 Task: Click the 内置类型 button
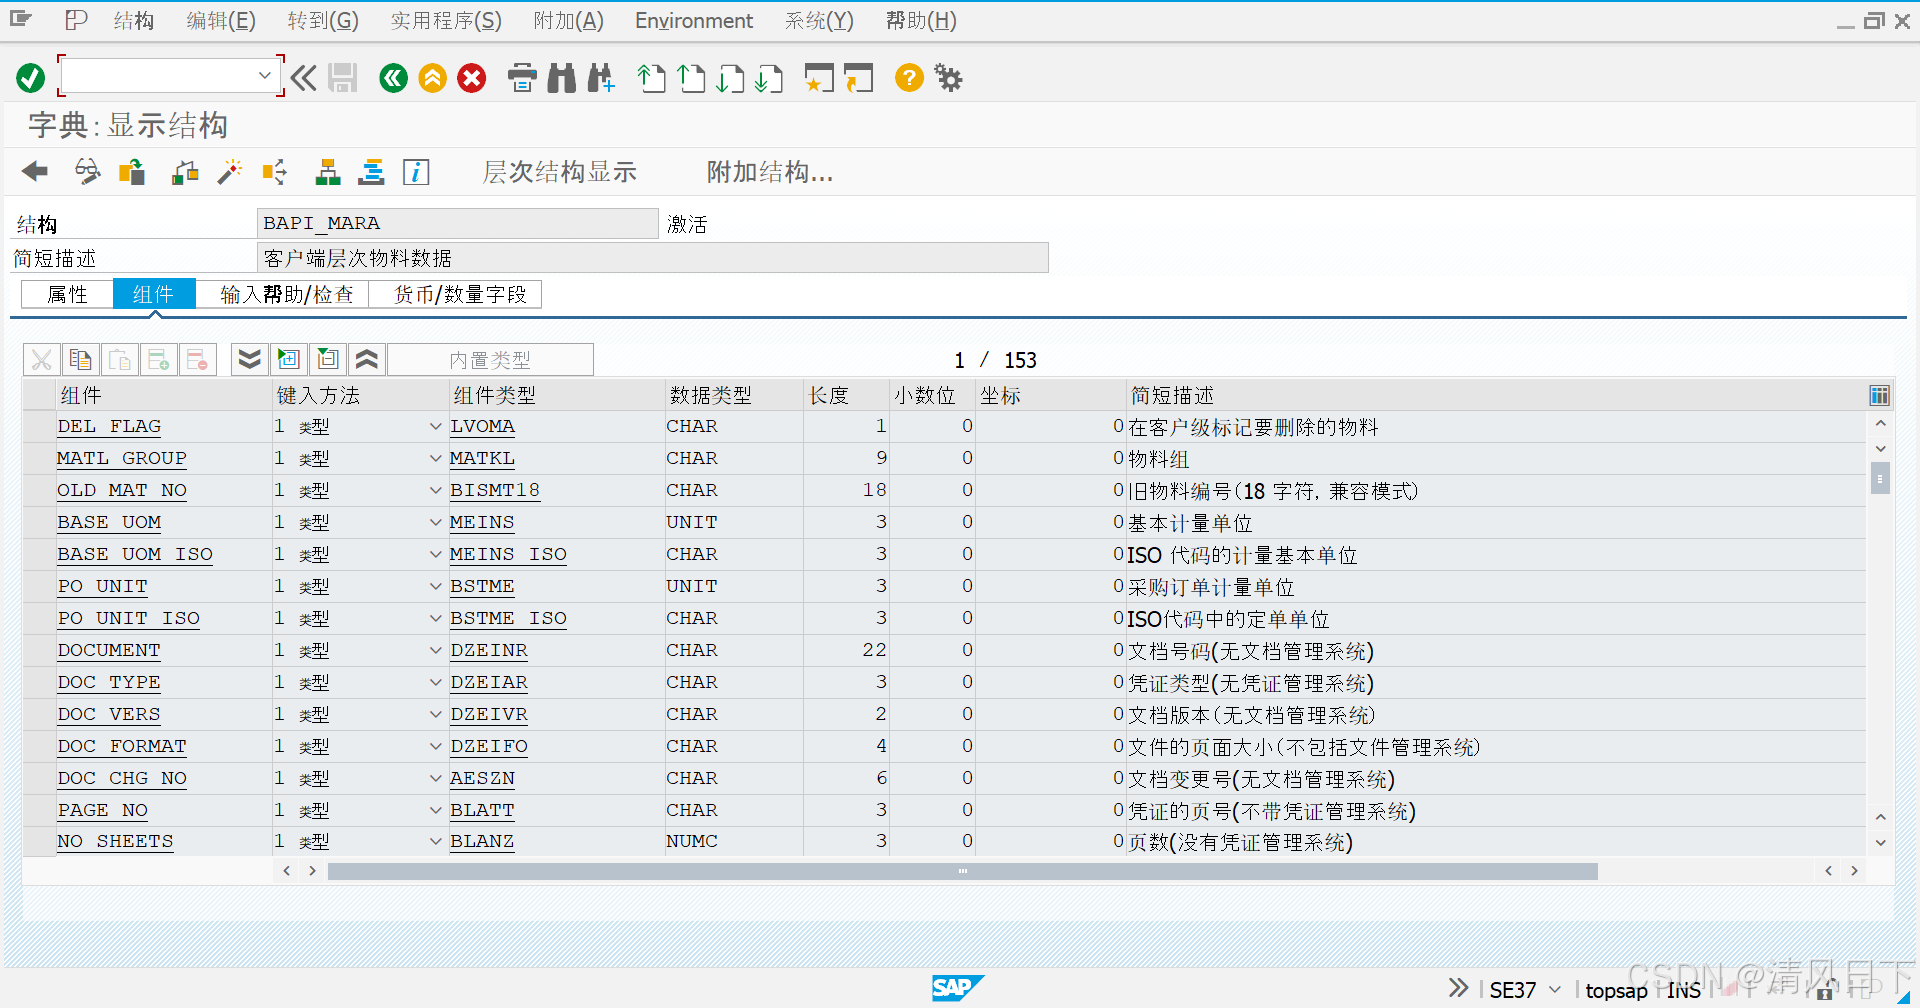click(x=490, y=359)
